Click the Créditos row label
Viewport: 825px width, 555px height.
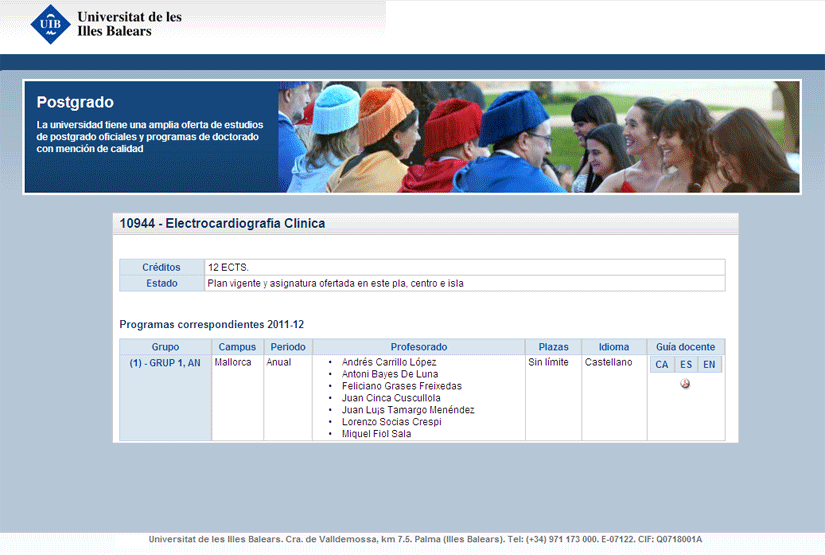click(x=162, y=267)
